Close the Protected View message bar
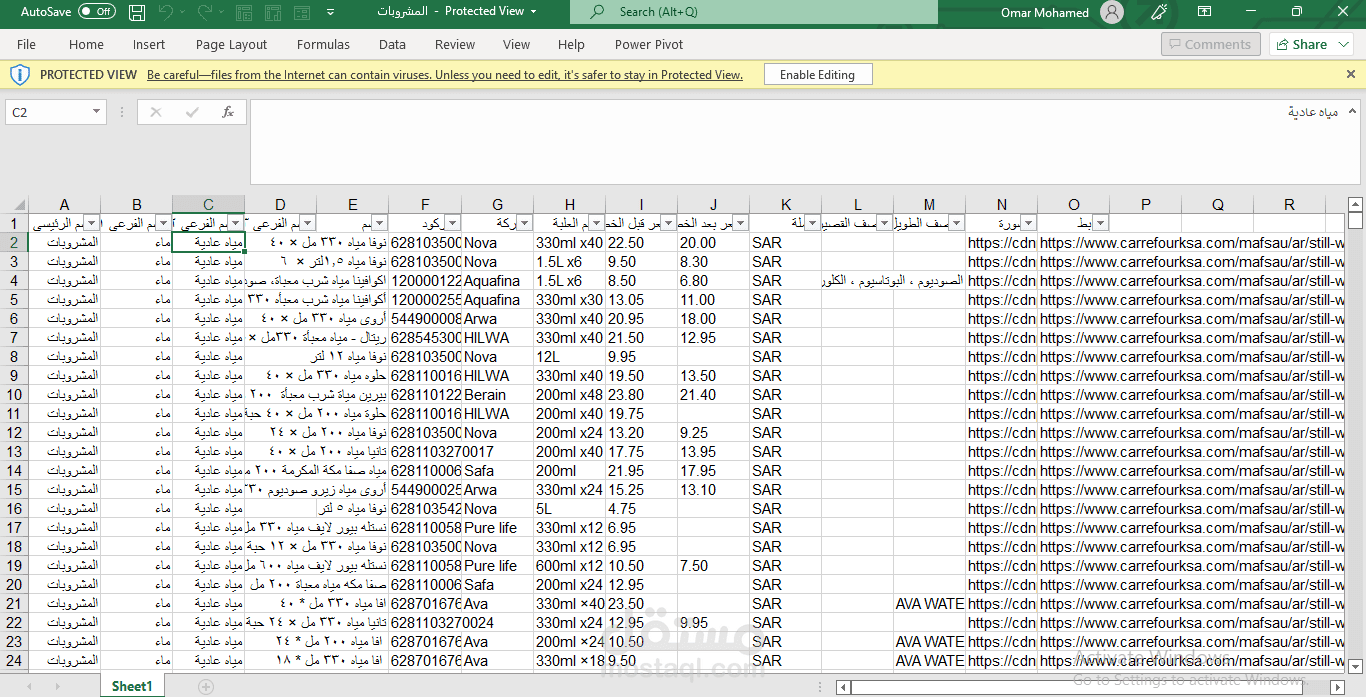 point(1350,75)
